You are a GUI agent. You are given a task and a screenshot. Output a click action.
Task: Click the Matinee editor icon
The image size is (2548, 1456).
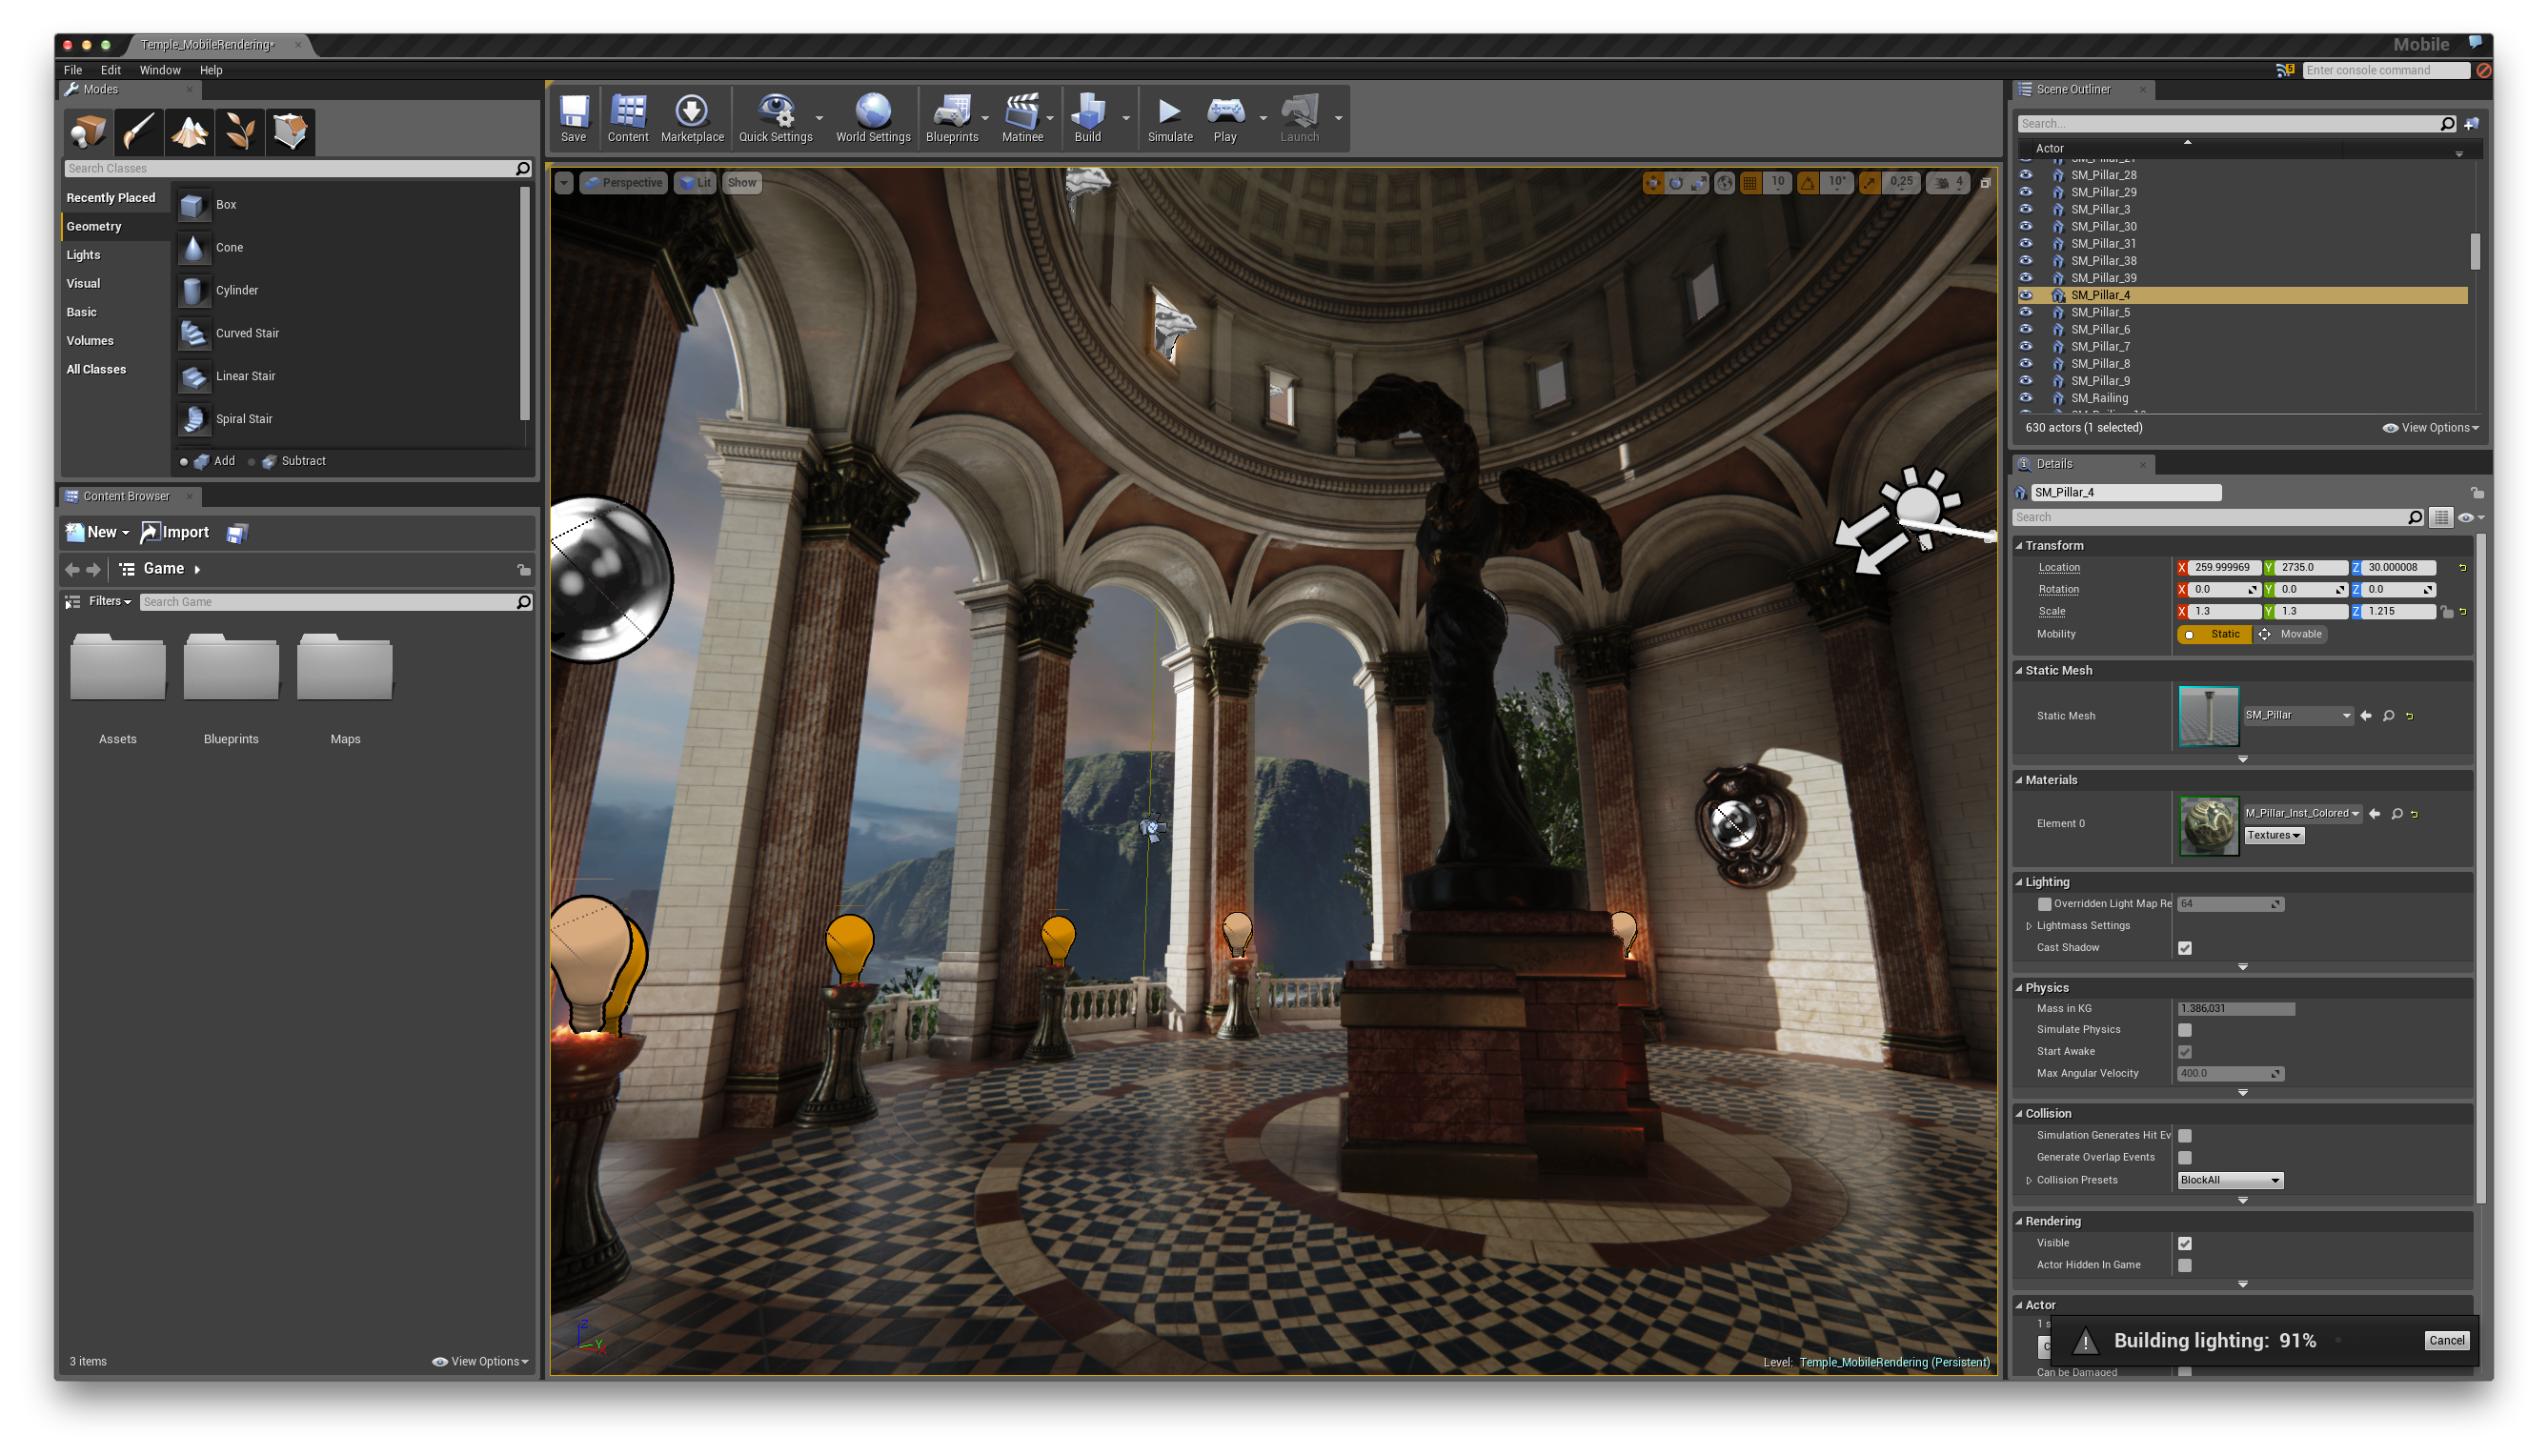coord(1021,113)
